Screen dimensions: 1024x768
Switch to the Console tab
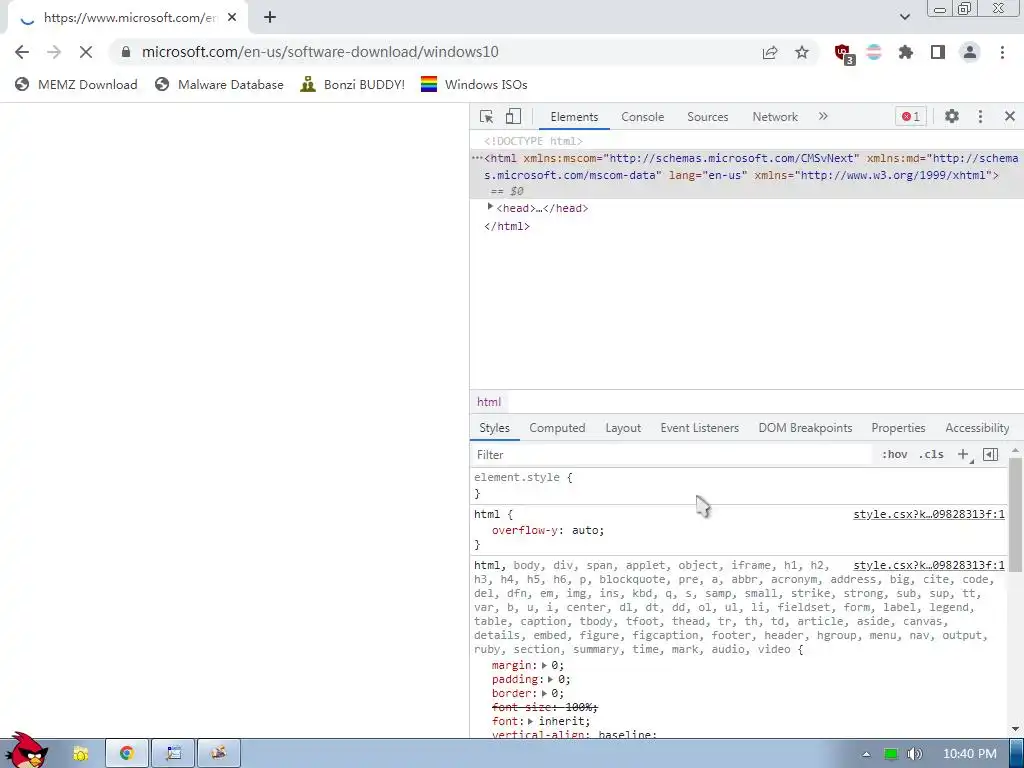pyautogui.click(x=643, y=117)
